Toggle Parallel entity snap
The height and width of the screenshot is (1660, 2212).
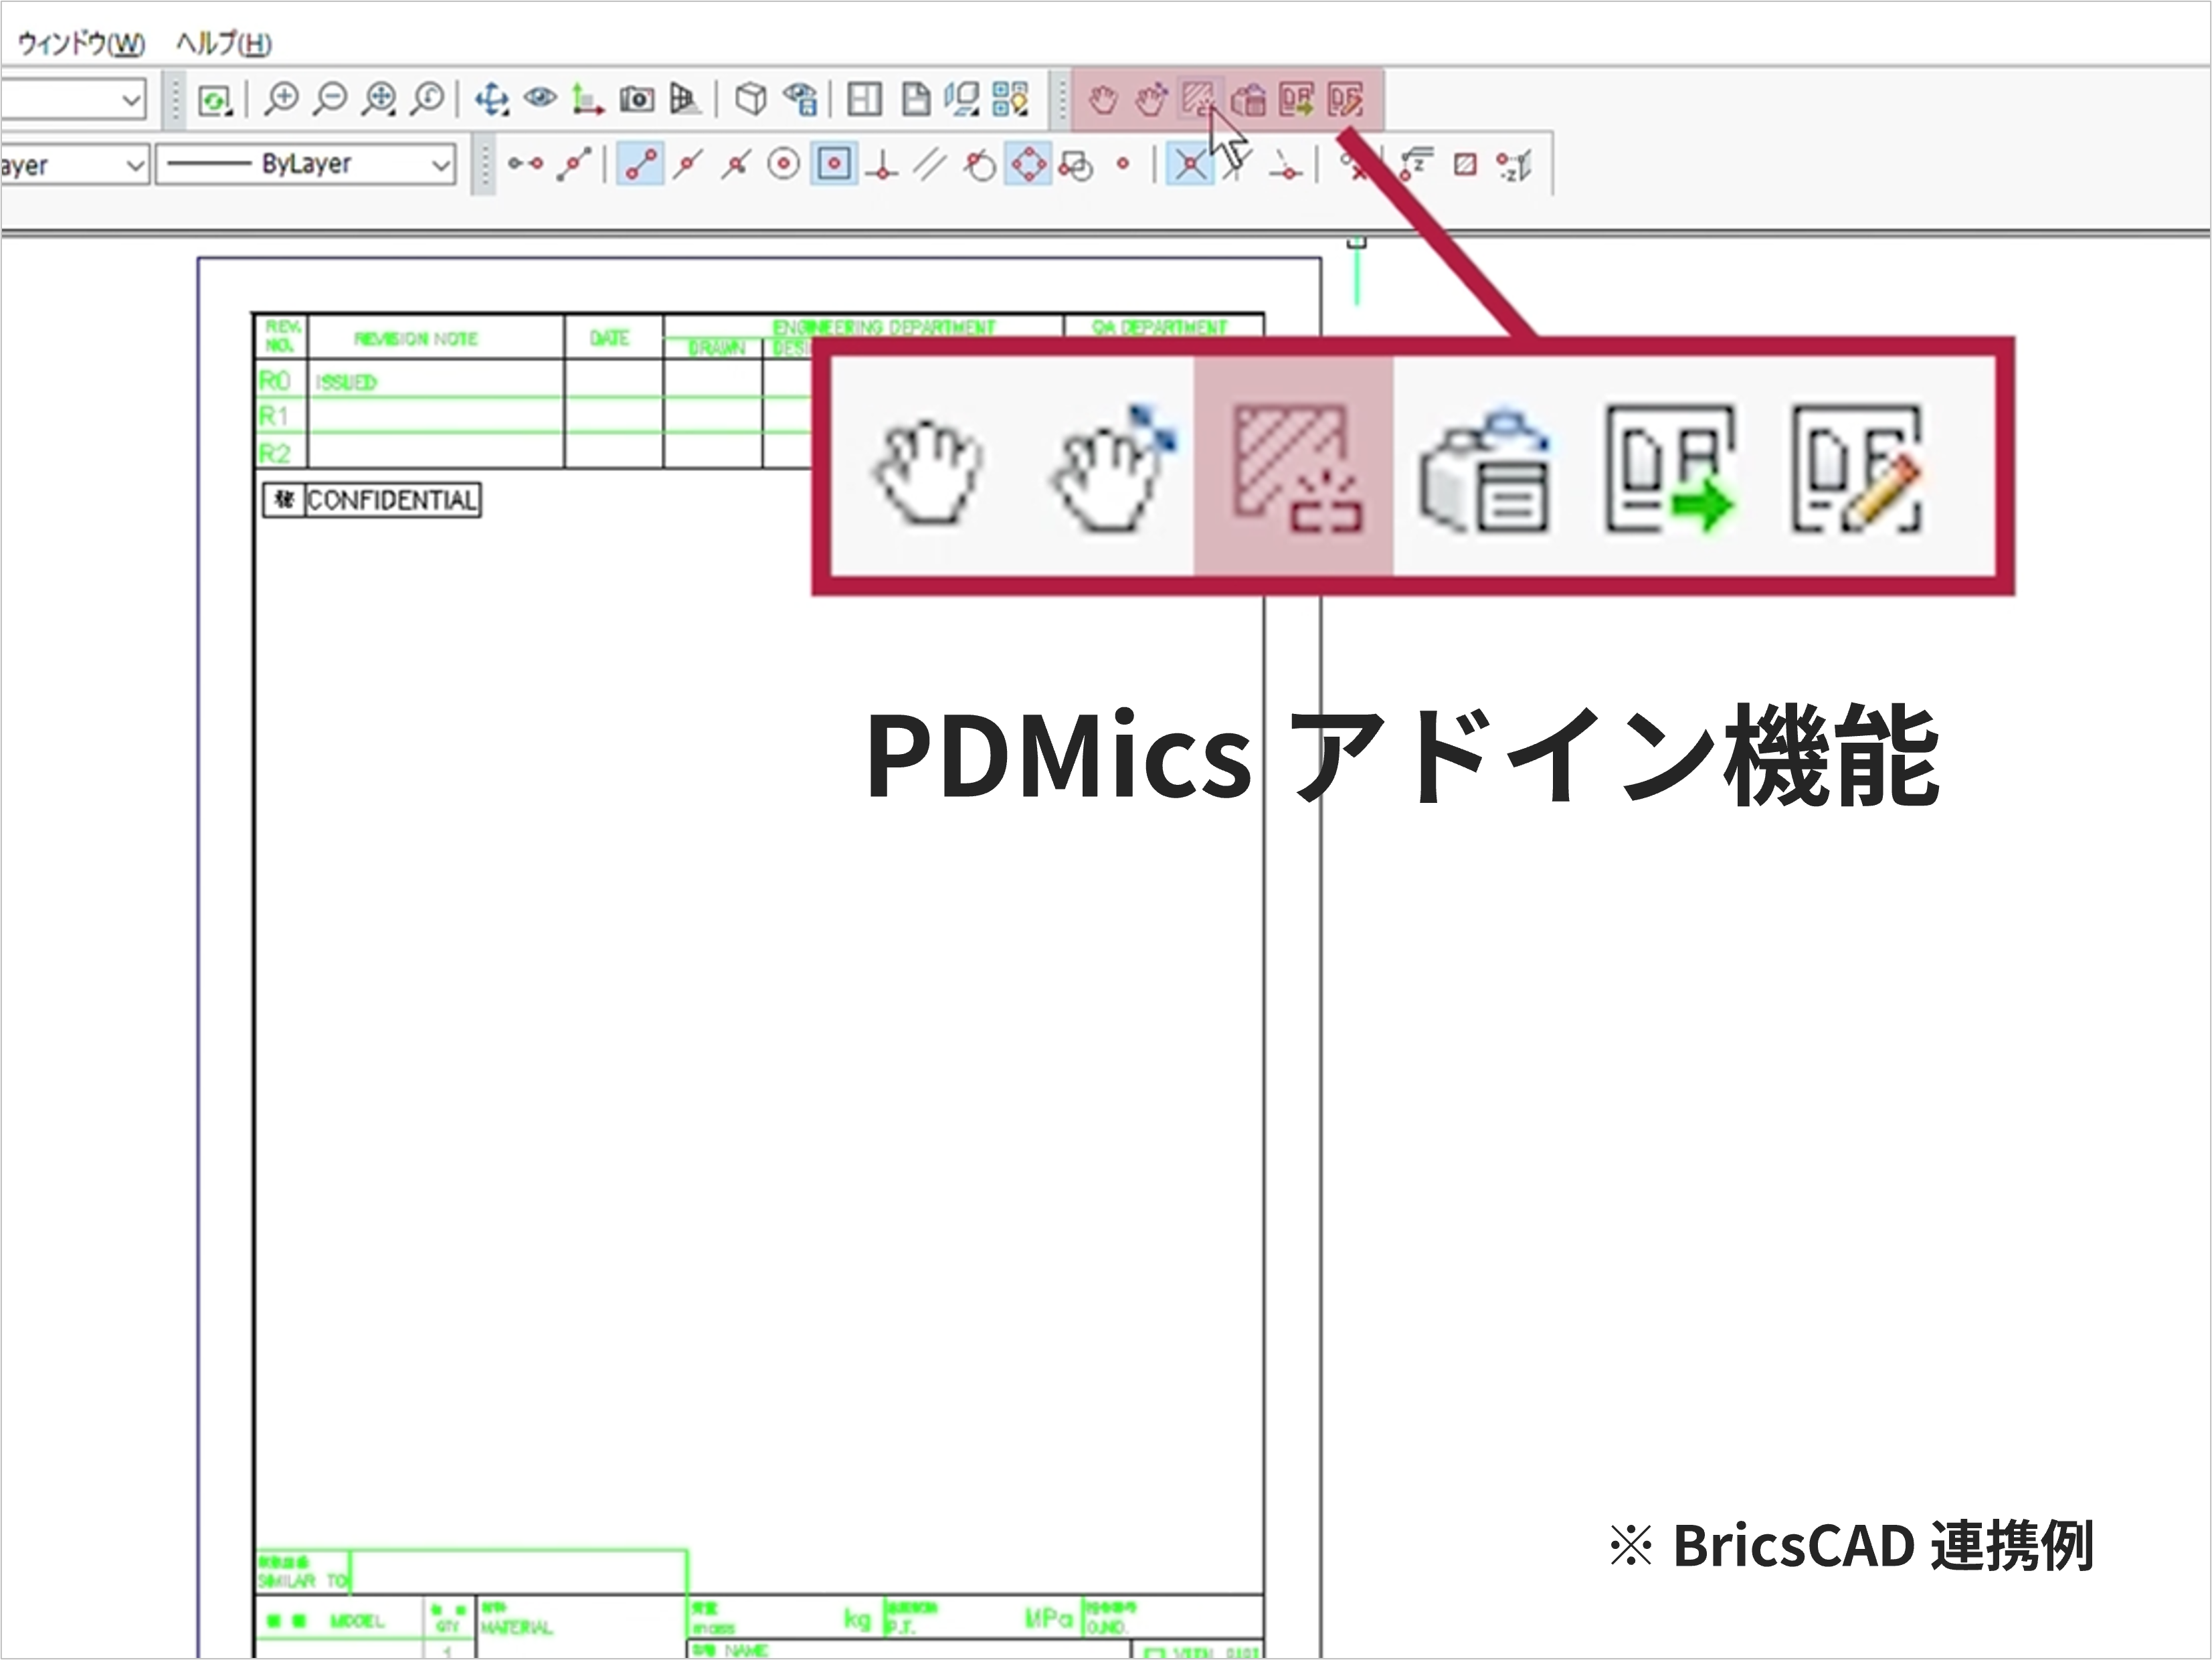[x=930, y=164]
